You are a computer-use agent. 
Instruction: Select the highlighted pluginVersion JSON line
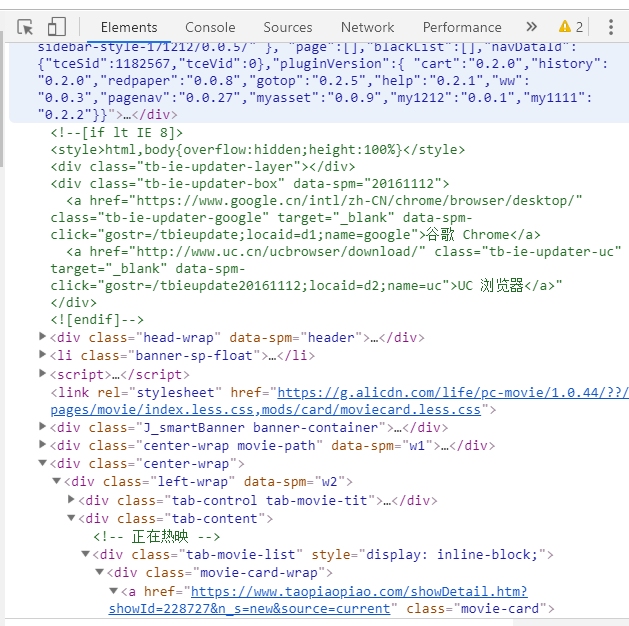323,64
